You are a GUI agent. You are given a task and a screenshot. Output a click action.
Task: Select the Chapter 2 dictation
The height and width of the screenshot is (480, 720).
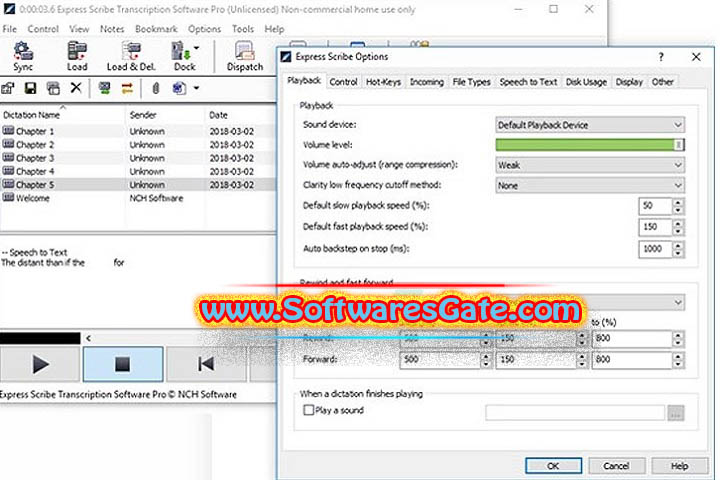tap(138, 144)
